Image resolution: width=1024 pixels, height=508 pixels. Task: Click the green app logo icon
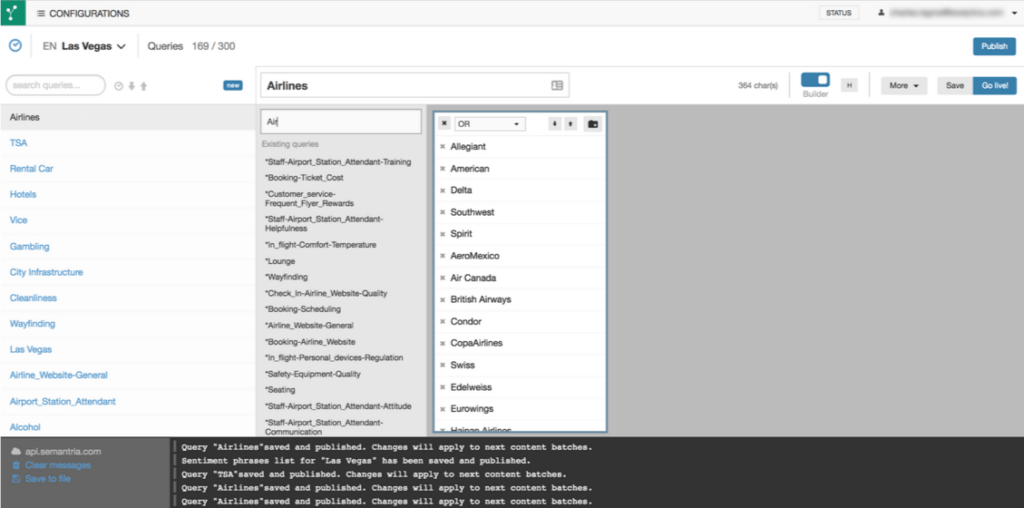(x=13, y=12)
